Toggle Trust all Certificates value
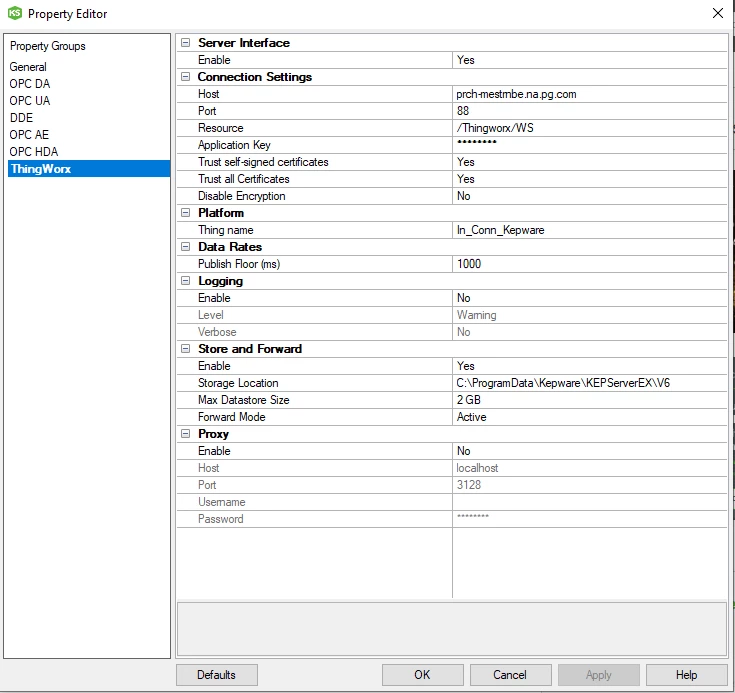The height and width of the screenshot is (693, 735). (590, 179)
